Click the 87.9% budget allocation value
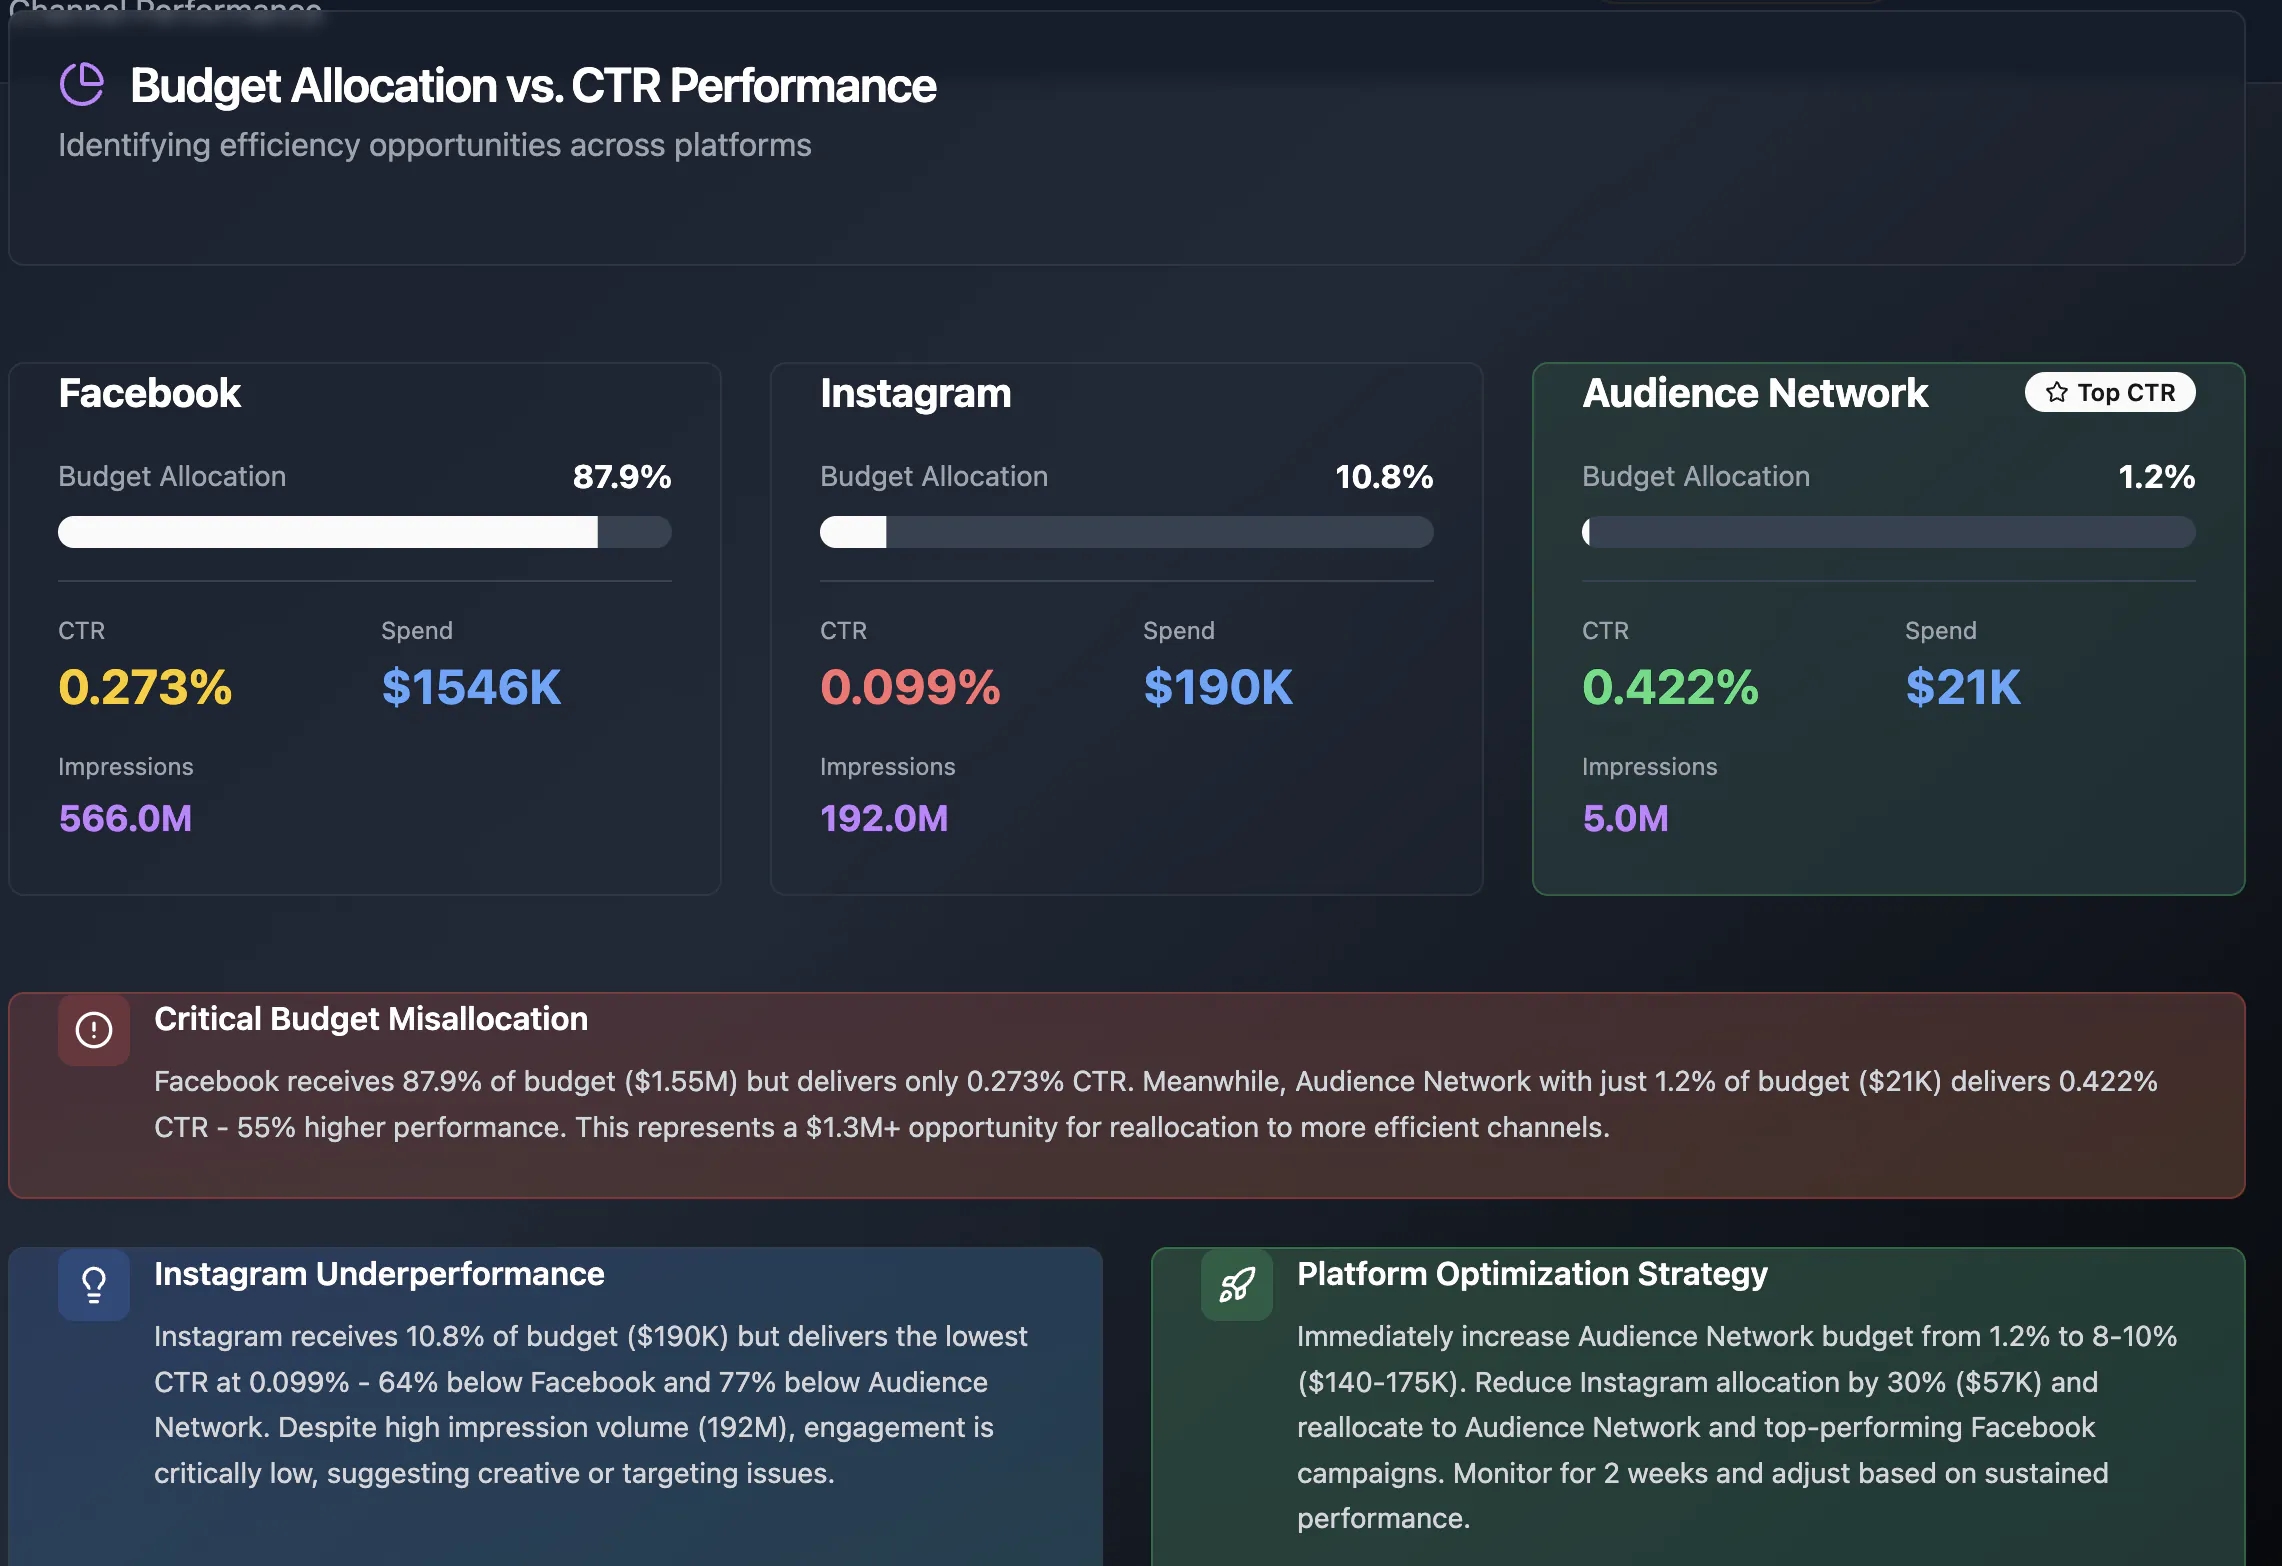Image resolution: width=2282 pixels, height=1566 pixels. [x=622, y=477]
